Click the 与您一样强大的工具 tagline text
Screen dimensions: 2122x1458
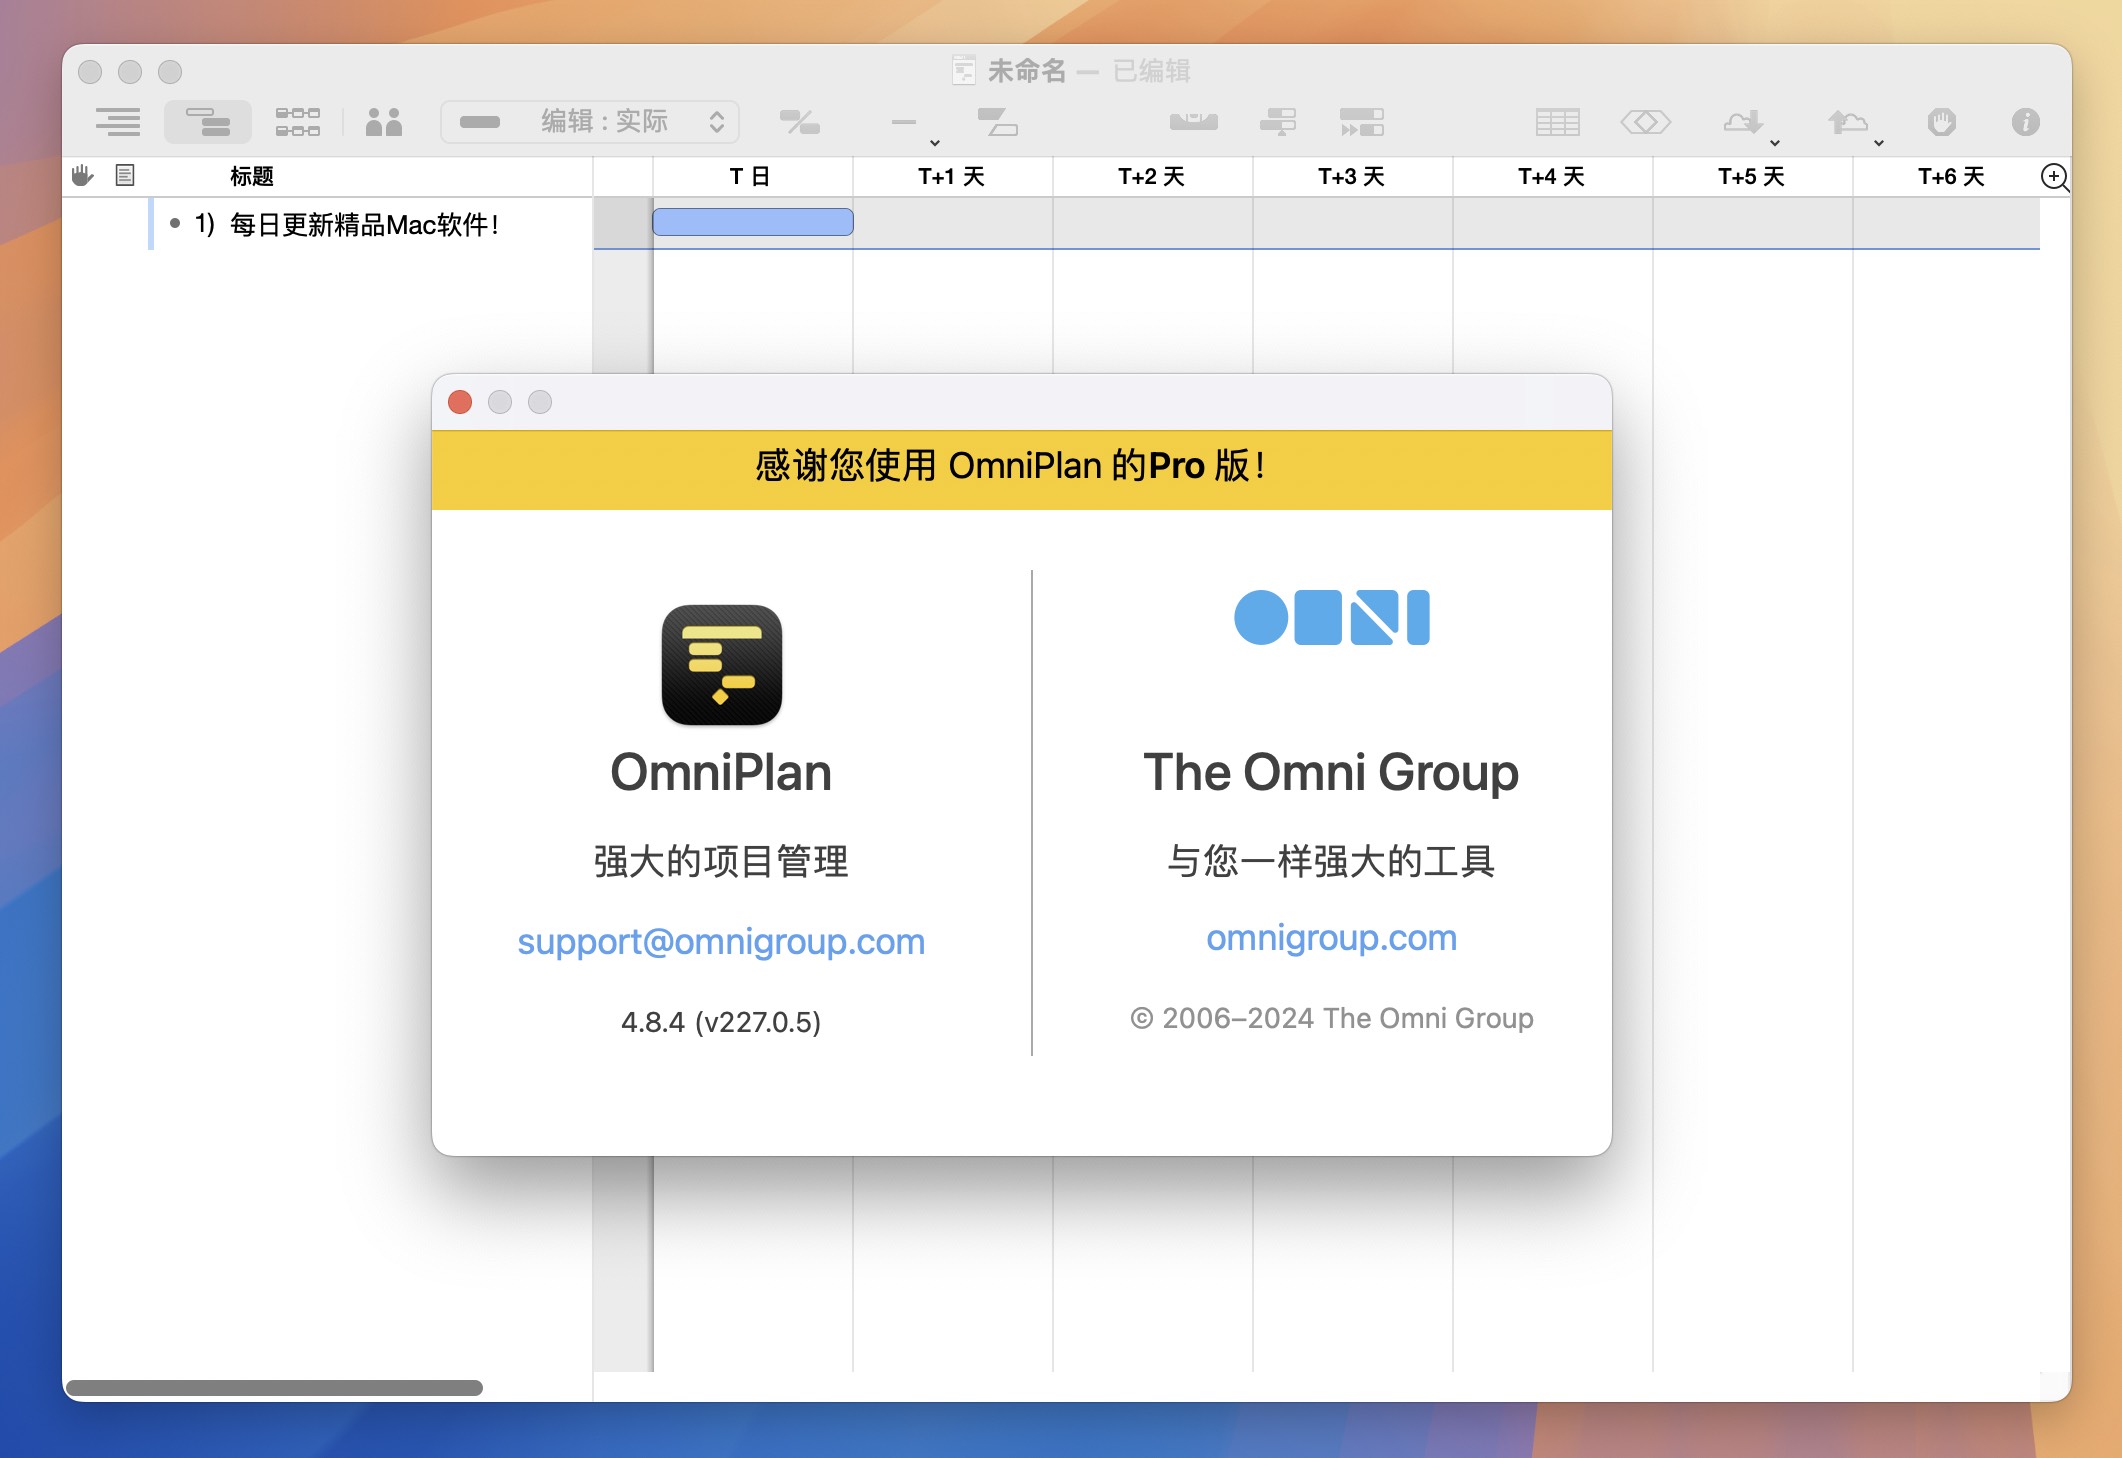pyautogui.click(x=1331, y=861)
